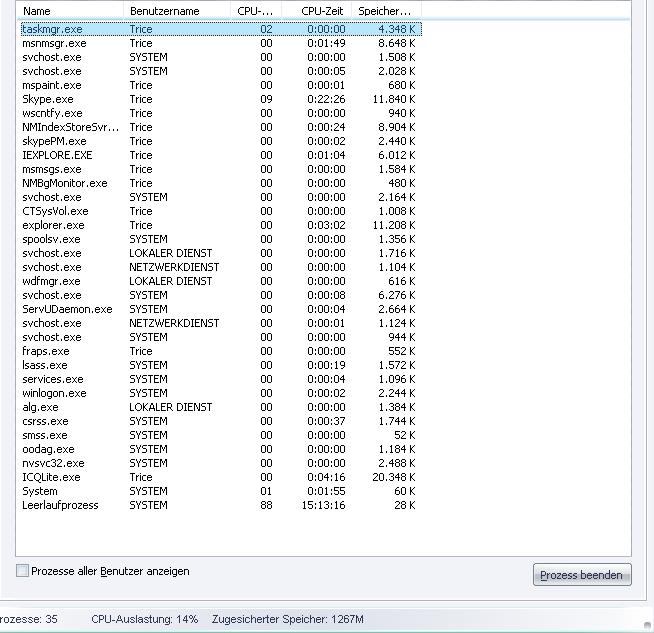This screenshot has height=633, width=654.
Task: Click the svchost.exe row with 1.508 K
Action: pyautogui.click(x=221, y=57)
